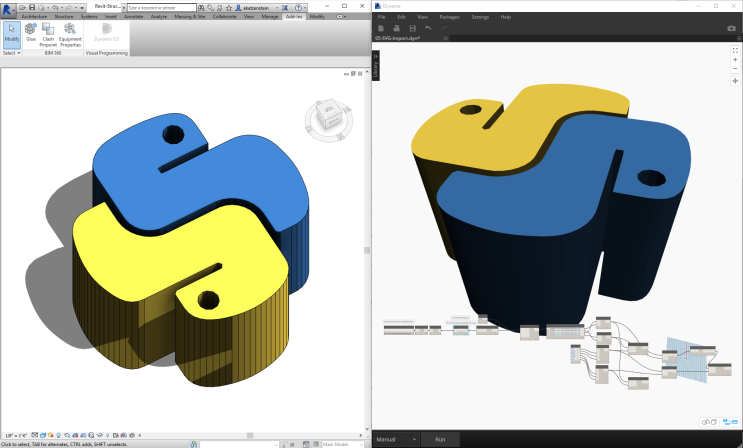The width and height of the screenshot is (743, 448).
Task: Toggle pan mode in Dynamo canvas
Action: (735, 81)
